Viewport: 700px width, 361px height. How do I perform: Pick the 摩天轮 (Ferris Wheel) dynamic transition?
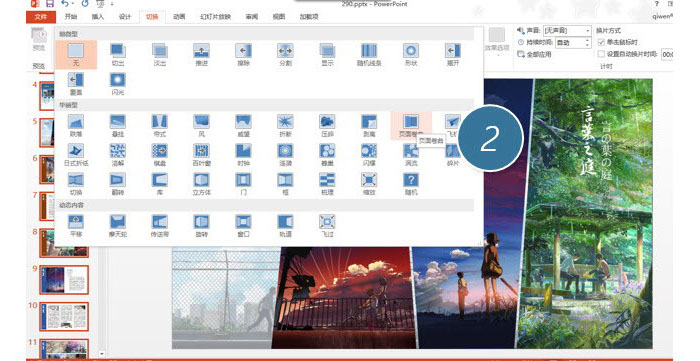click(118, 225)
